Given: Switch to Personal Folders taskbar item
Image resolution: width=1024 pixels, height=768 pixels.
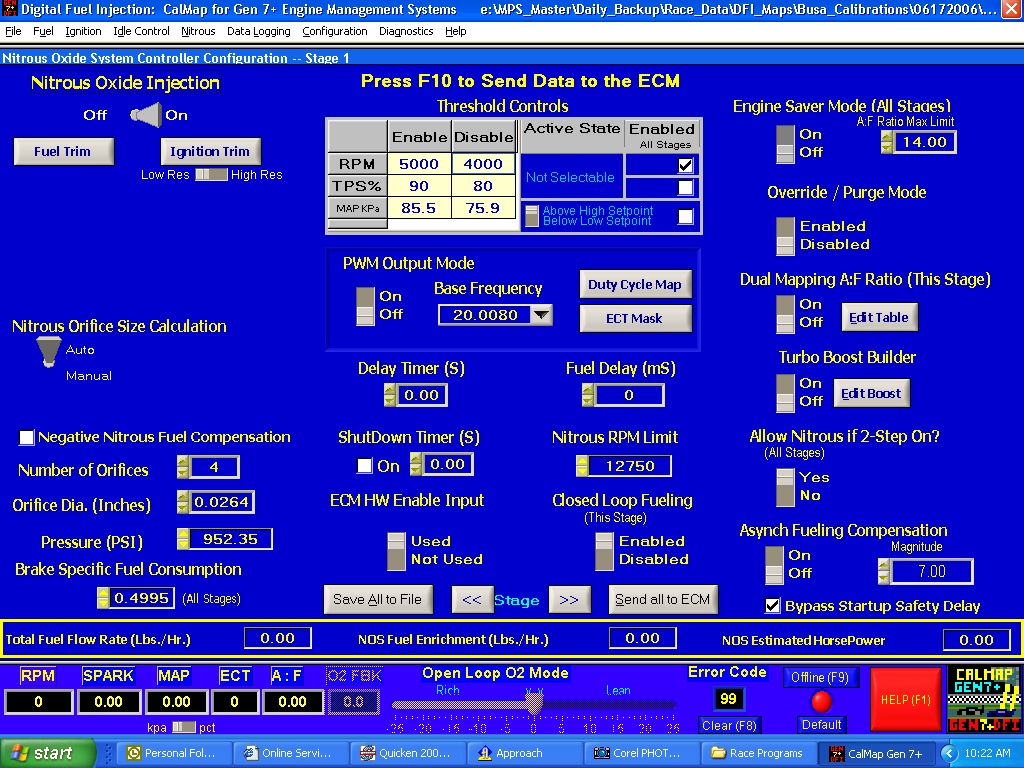Looking at the screenshot, I should click(x=174, y=753).
